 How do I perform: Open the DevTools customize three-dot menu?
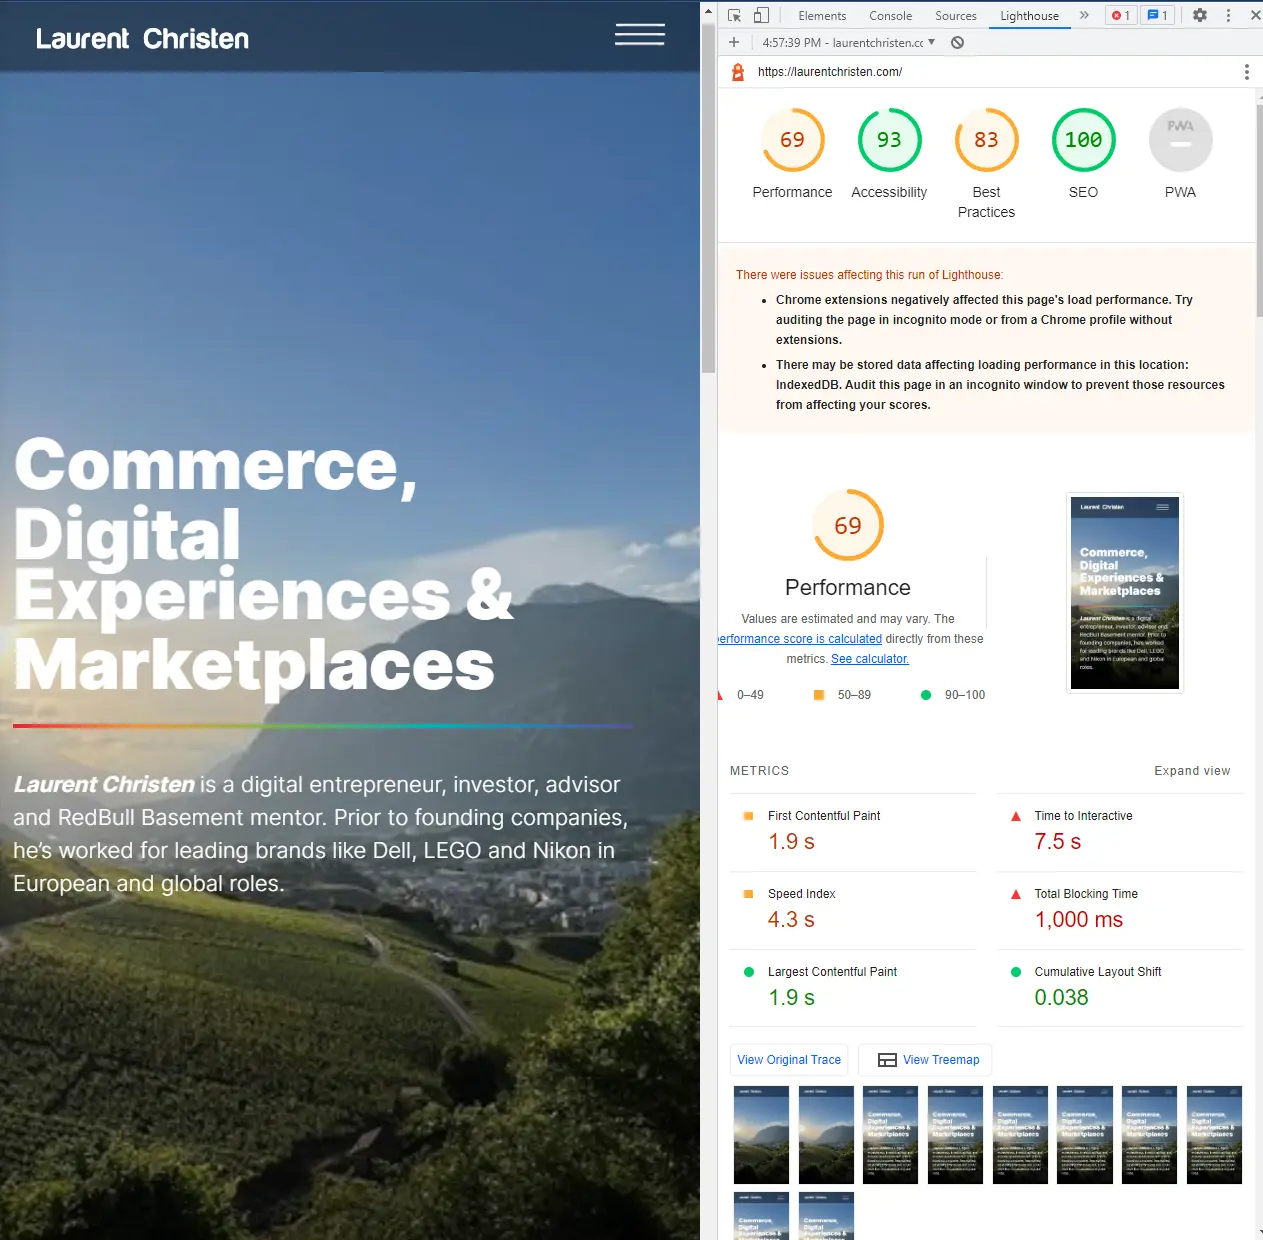(1228, 15)
